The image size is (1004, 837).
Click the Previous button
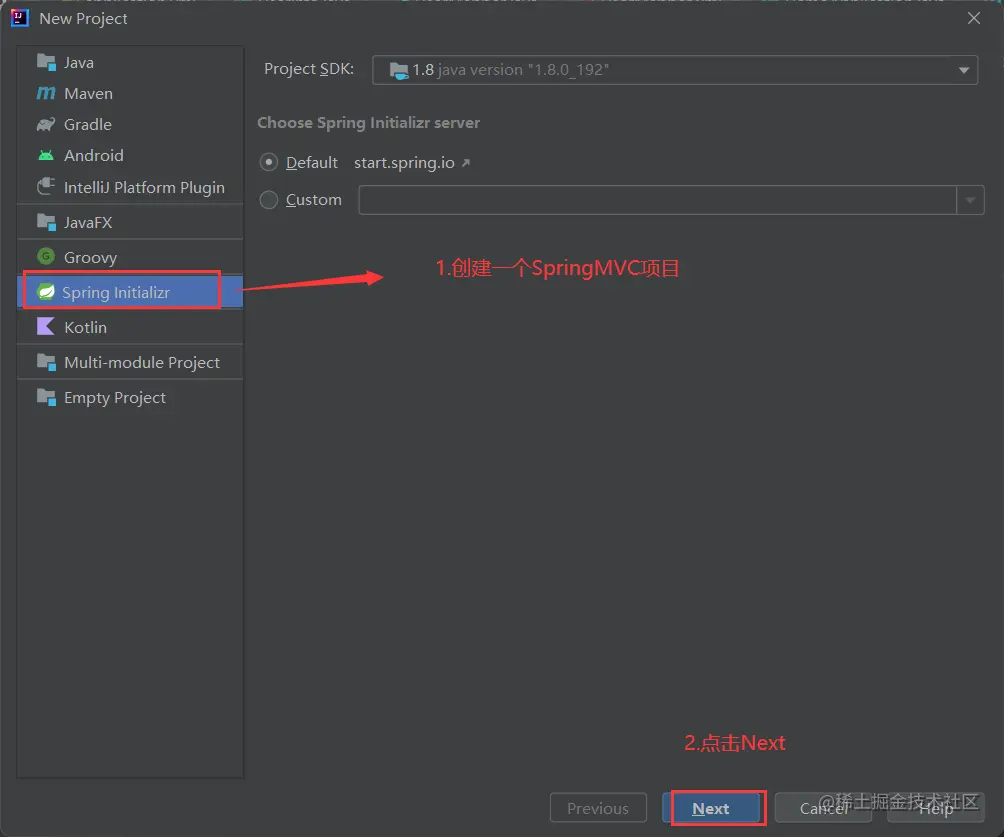pos(598,808)
